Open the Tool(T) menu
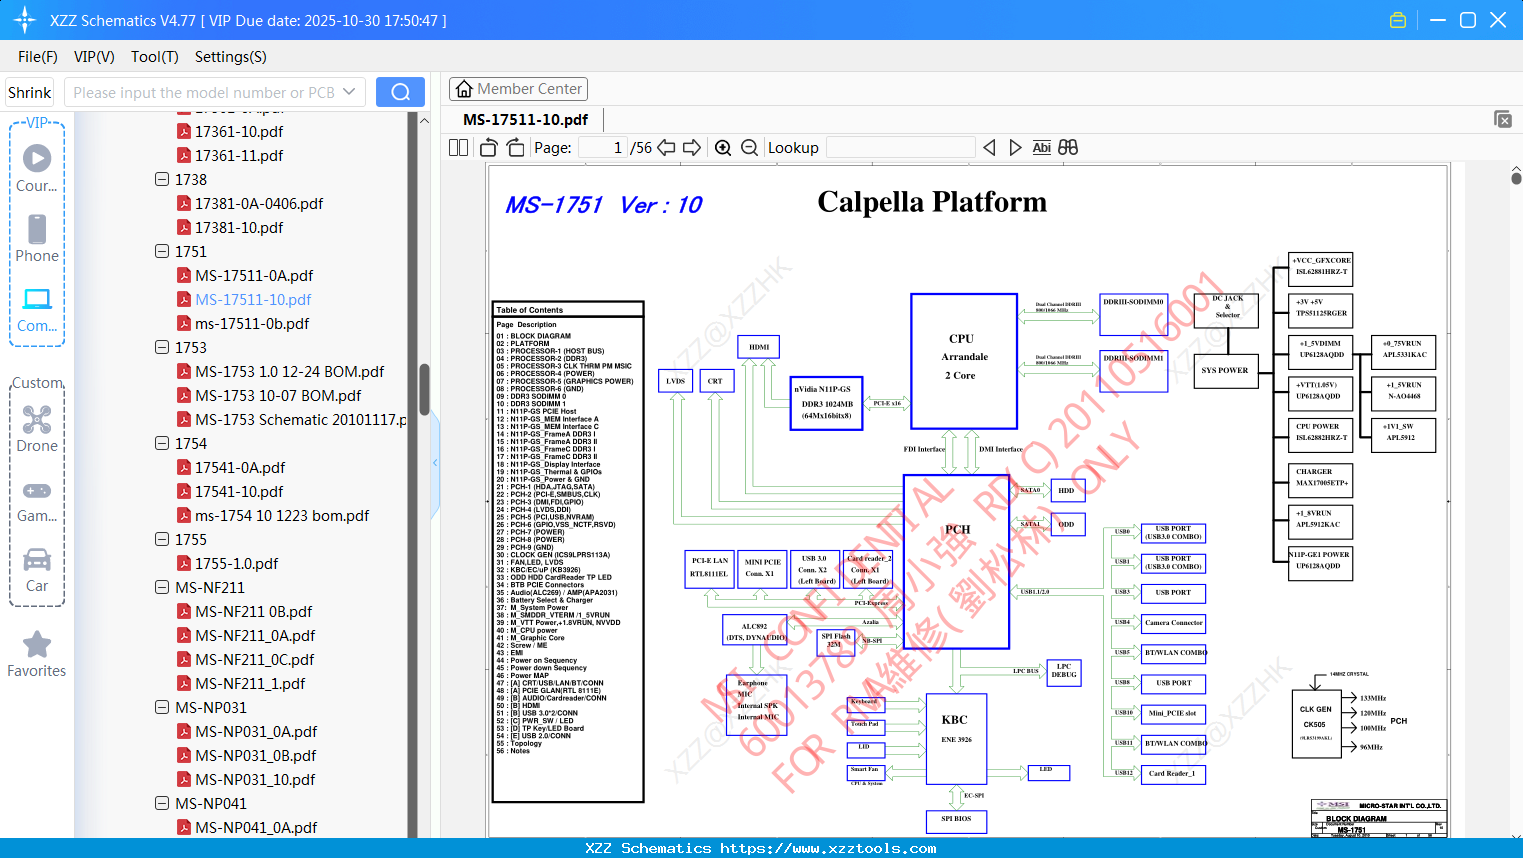1523x858 pixels. pyautogui.click(x=155, y=57)
